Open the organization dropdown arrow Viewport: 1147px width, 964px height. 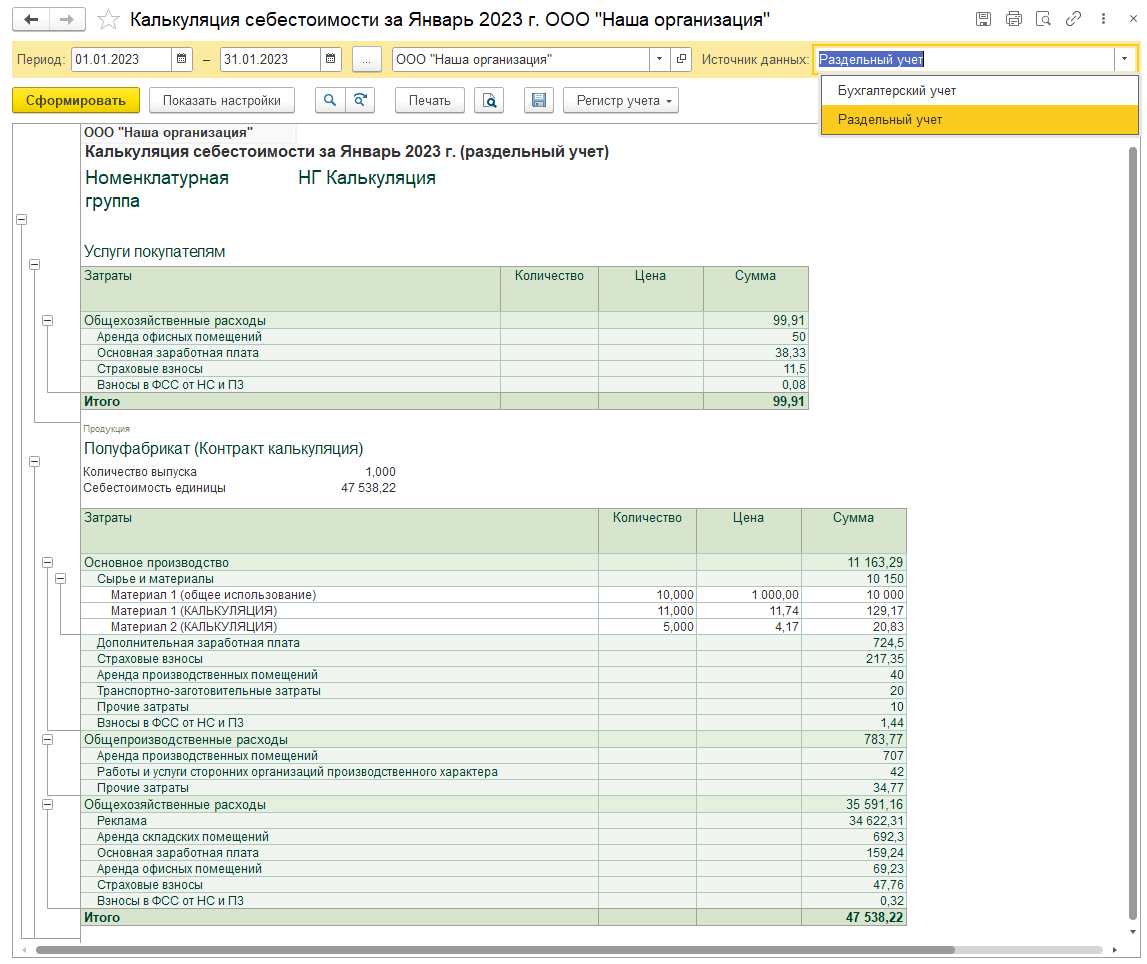659,59
